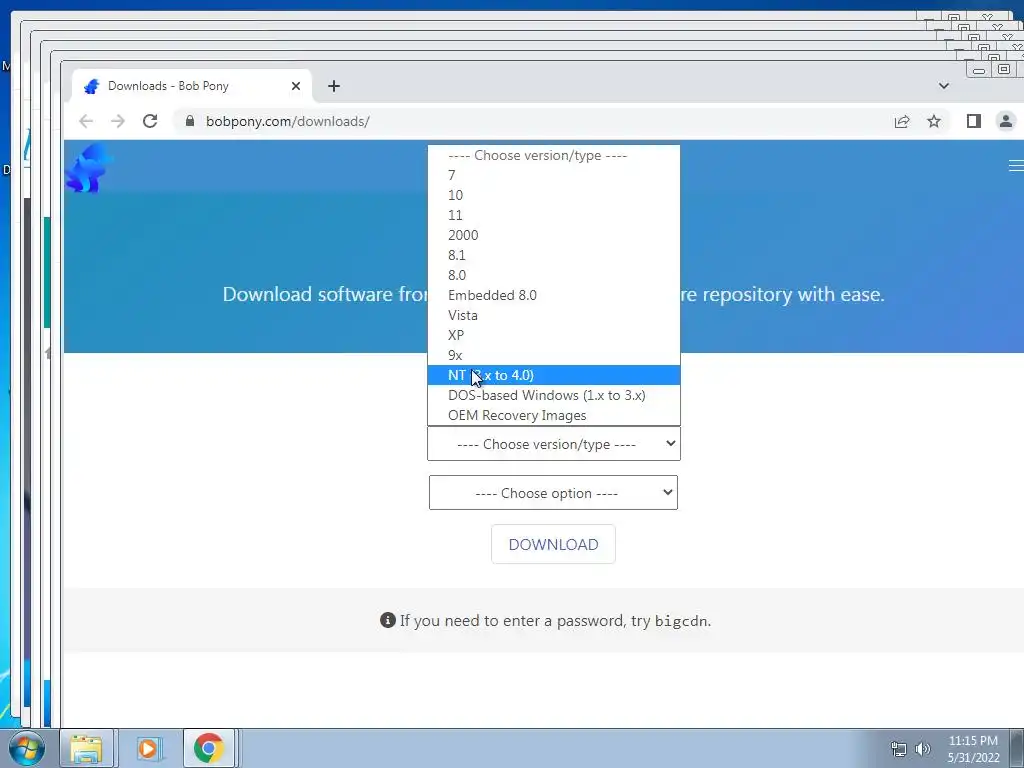This screenshot has width=1024, height=768.
Task: Open the volume speaker tray icon
Action: tap(923, 749)
